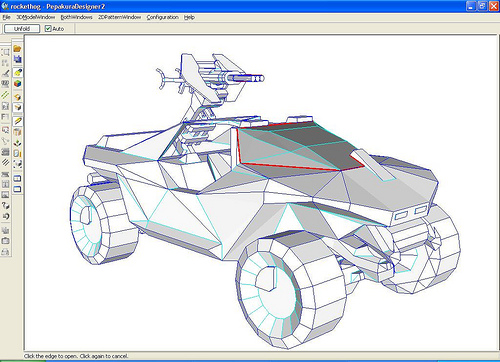Click the multicolored cube texture icon
This screenshot has height=362, width=500.
click(x=18, y=83)
